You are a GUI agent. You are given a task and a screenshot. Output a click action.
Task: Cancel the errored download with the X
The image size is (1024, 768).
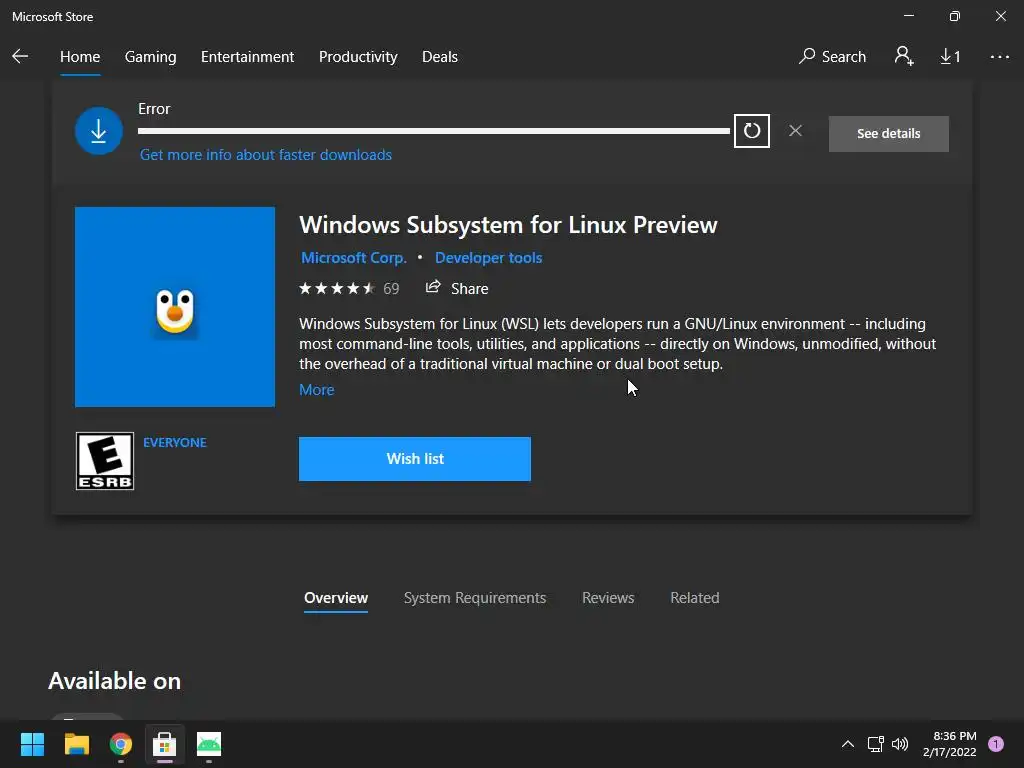tap(795, 131)
